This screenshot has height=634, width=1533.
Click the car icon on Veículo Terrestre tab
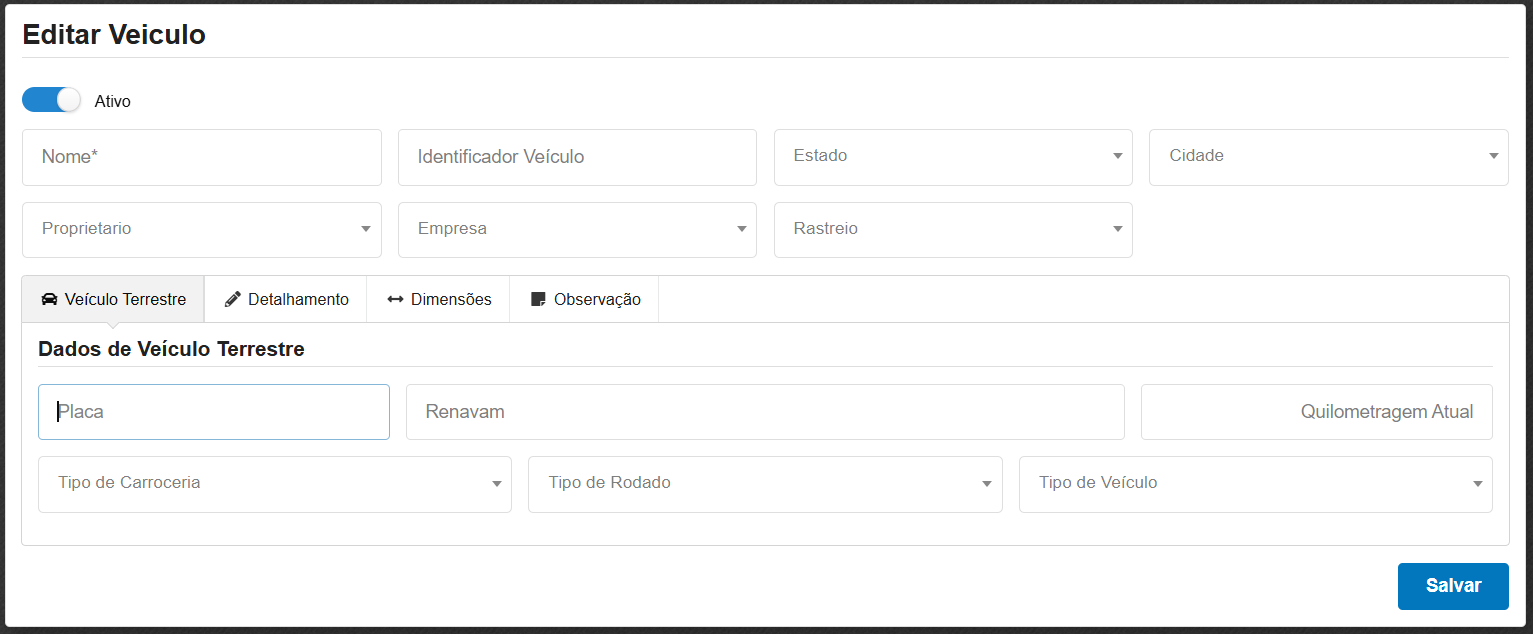pos(49,300)
